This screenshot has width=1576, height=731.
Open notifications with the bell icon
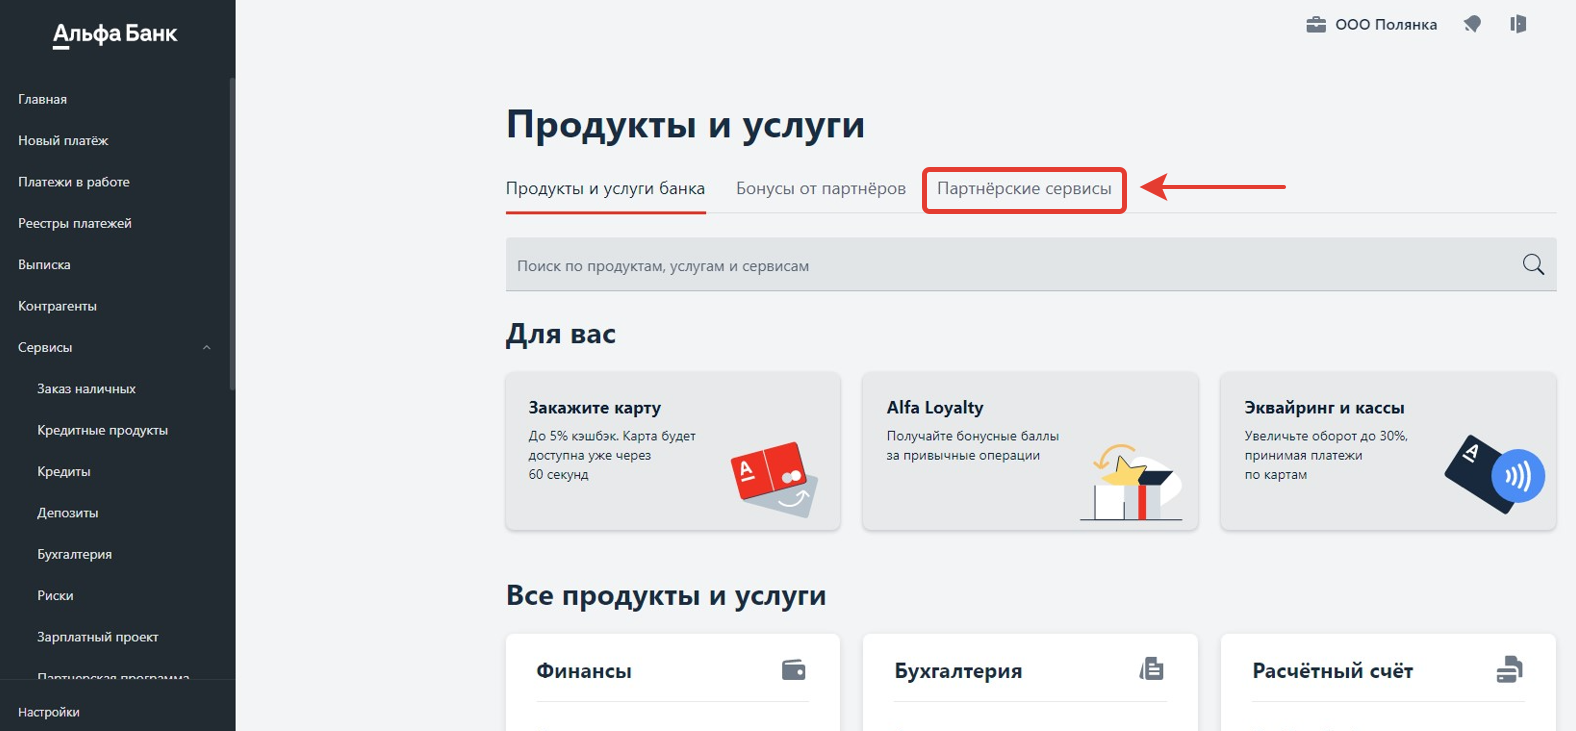[x=1472, y=24]
